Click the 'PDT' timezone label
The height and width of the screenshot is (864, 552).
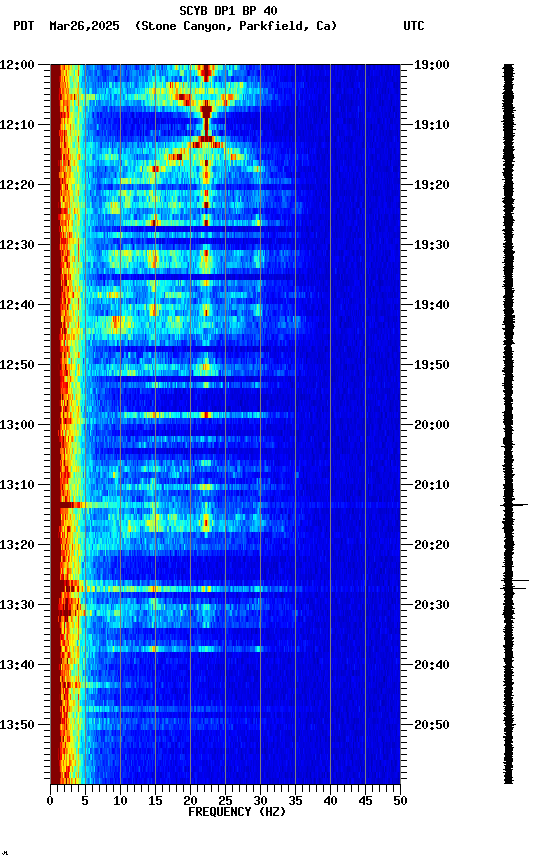(24, 26)
